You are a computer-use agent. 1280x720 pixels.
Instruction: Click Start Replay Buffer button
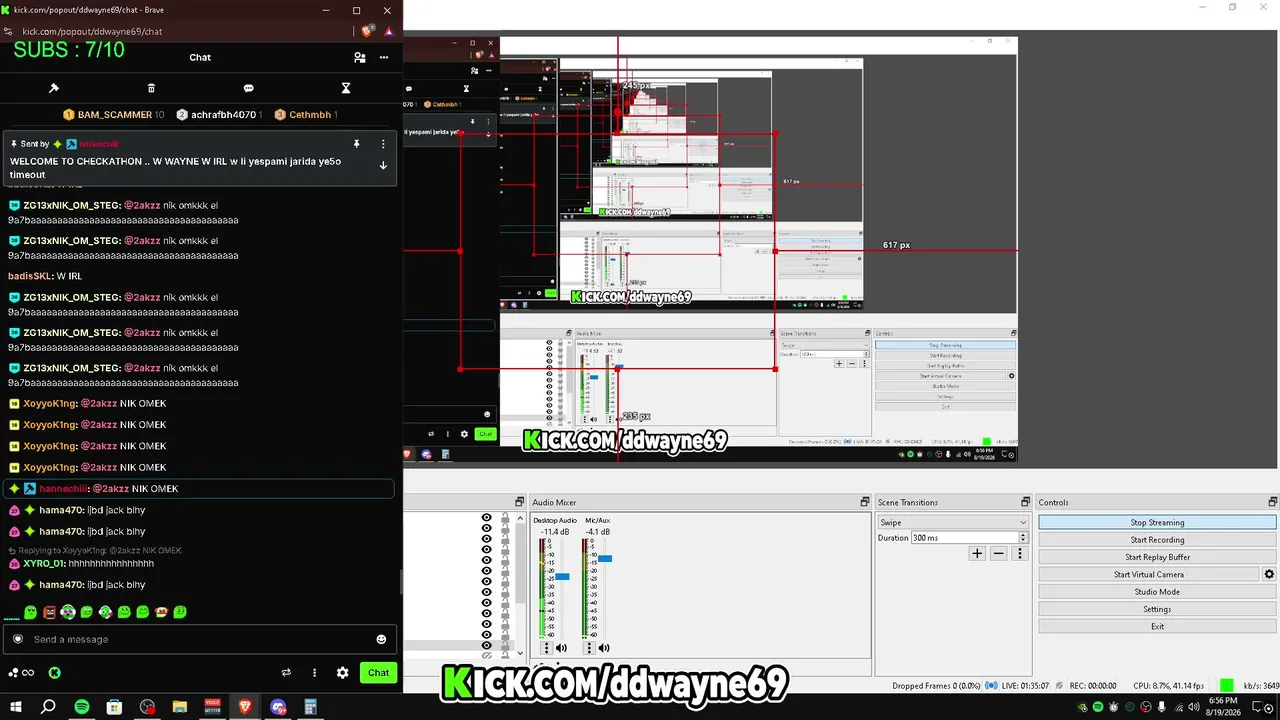pos(1157,557)
